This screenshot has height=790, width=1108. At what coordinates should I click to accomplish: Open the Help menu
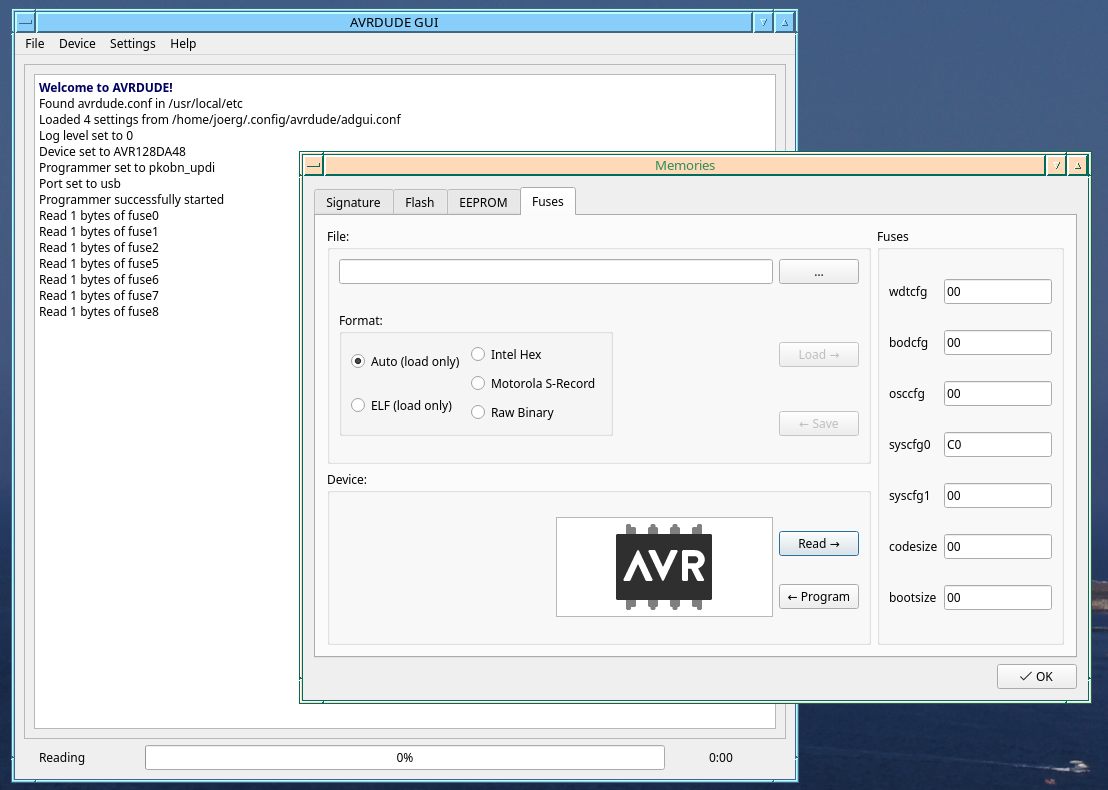point(183,44)
